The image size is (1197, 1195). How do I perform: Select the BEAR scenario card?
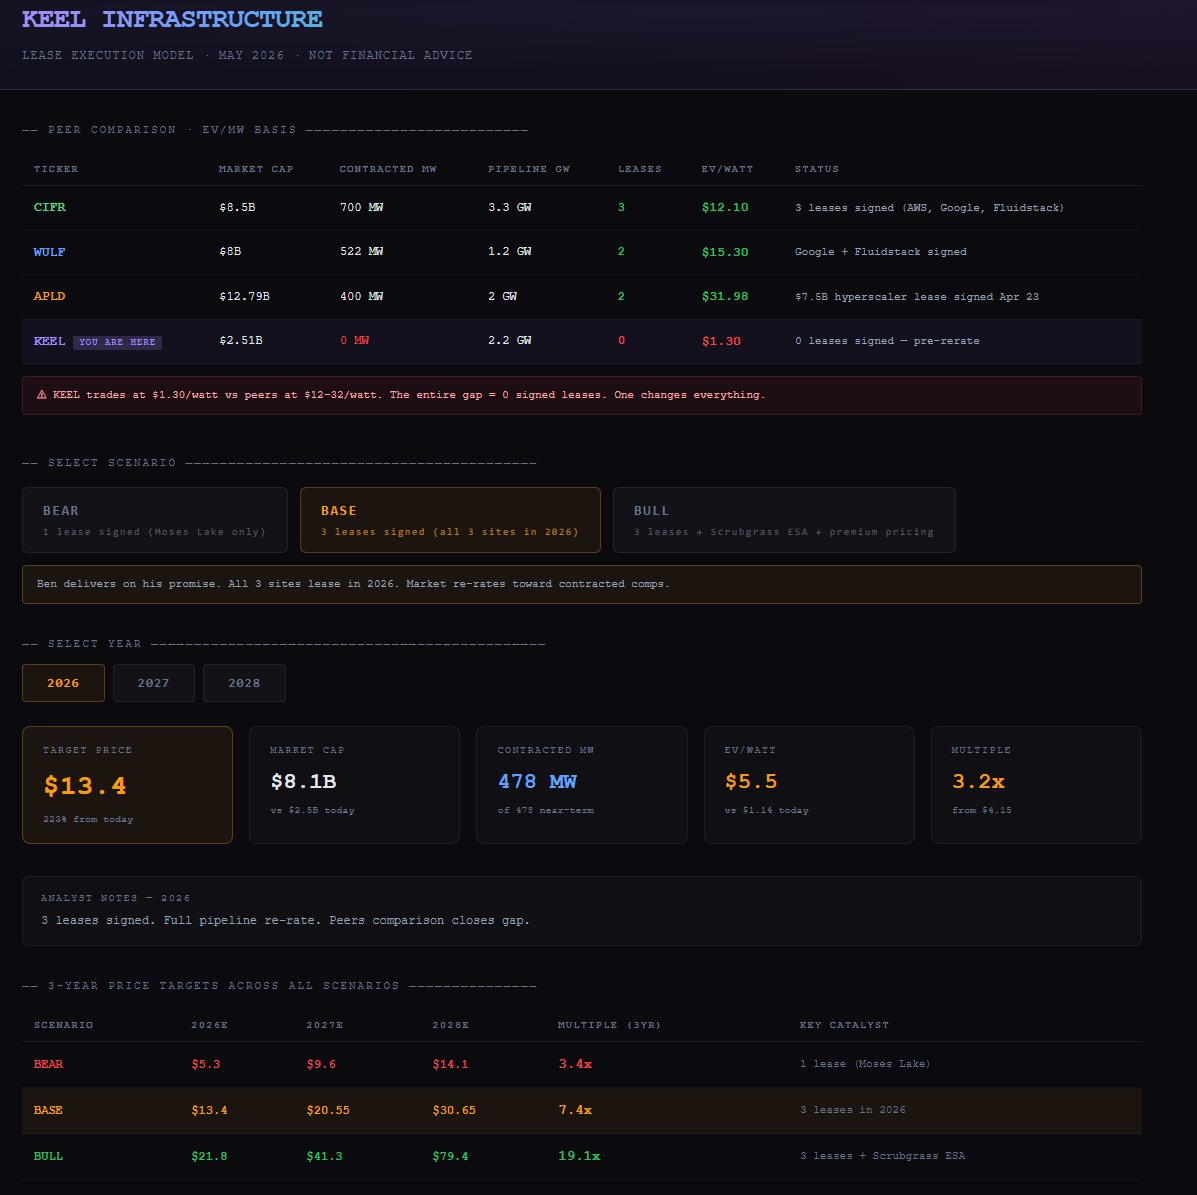coord(154,520)
